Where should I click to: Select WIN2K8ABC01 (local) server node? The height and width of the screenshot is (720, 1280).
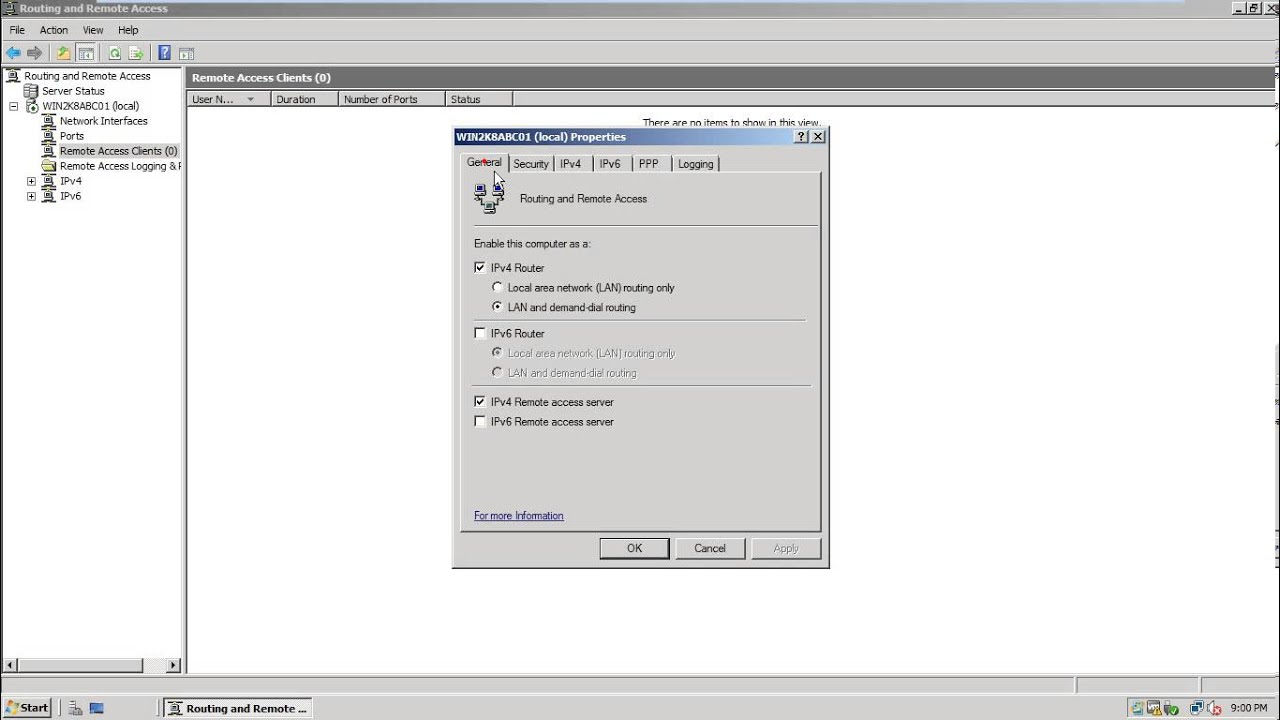tap(90, 106)
